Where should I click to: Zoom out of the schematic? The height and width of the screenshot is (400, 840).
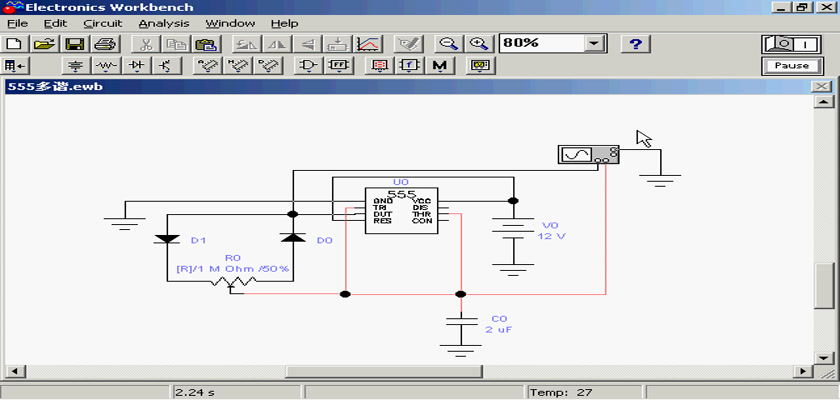448,44
